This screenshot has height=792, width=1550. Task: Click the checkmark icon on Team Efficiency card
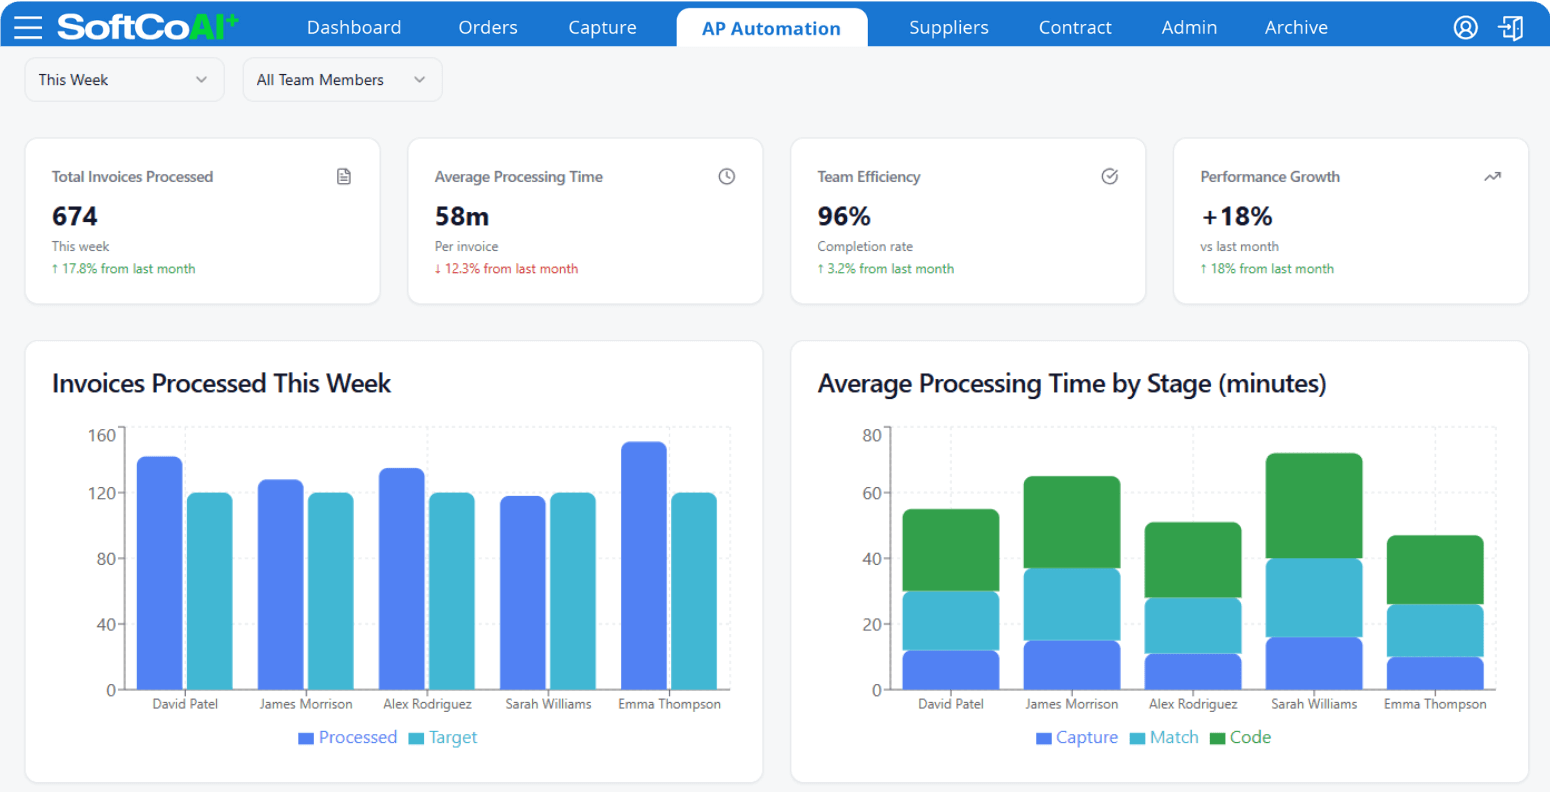[x=1109, y=177]
